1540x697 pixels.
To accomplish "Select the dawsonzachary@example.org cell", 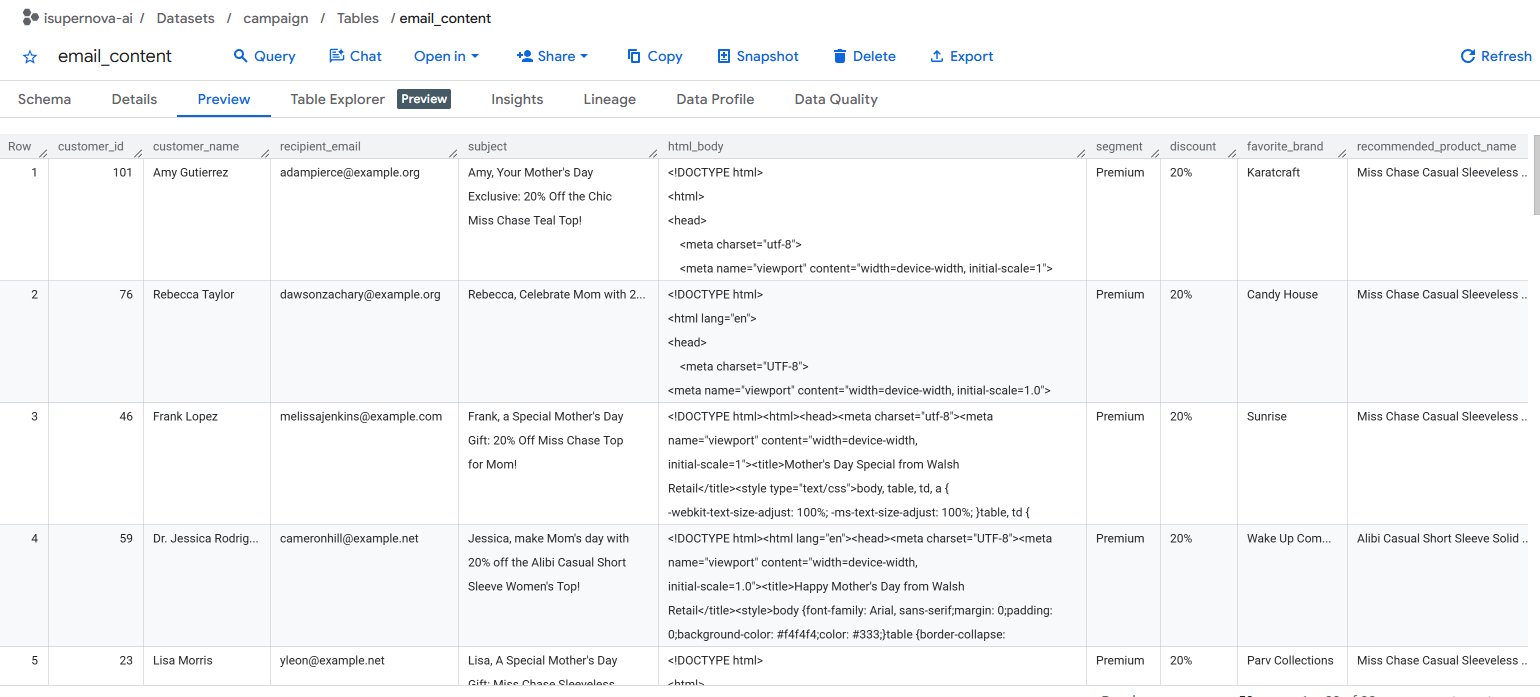I will [364, 341].
